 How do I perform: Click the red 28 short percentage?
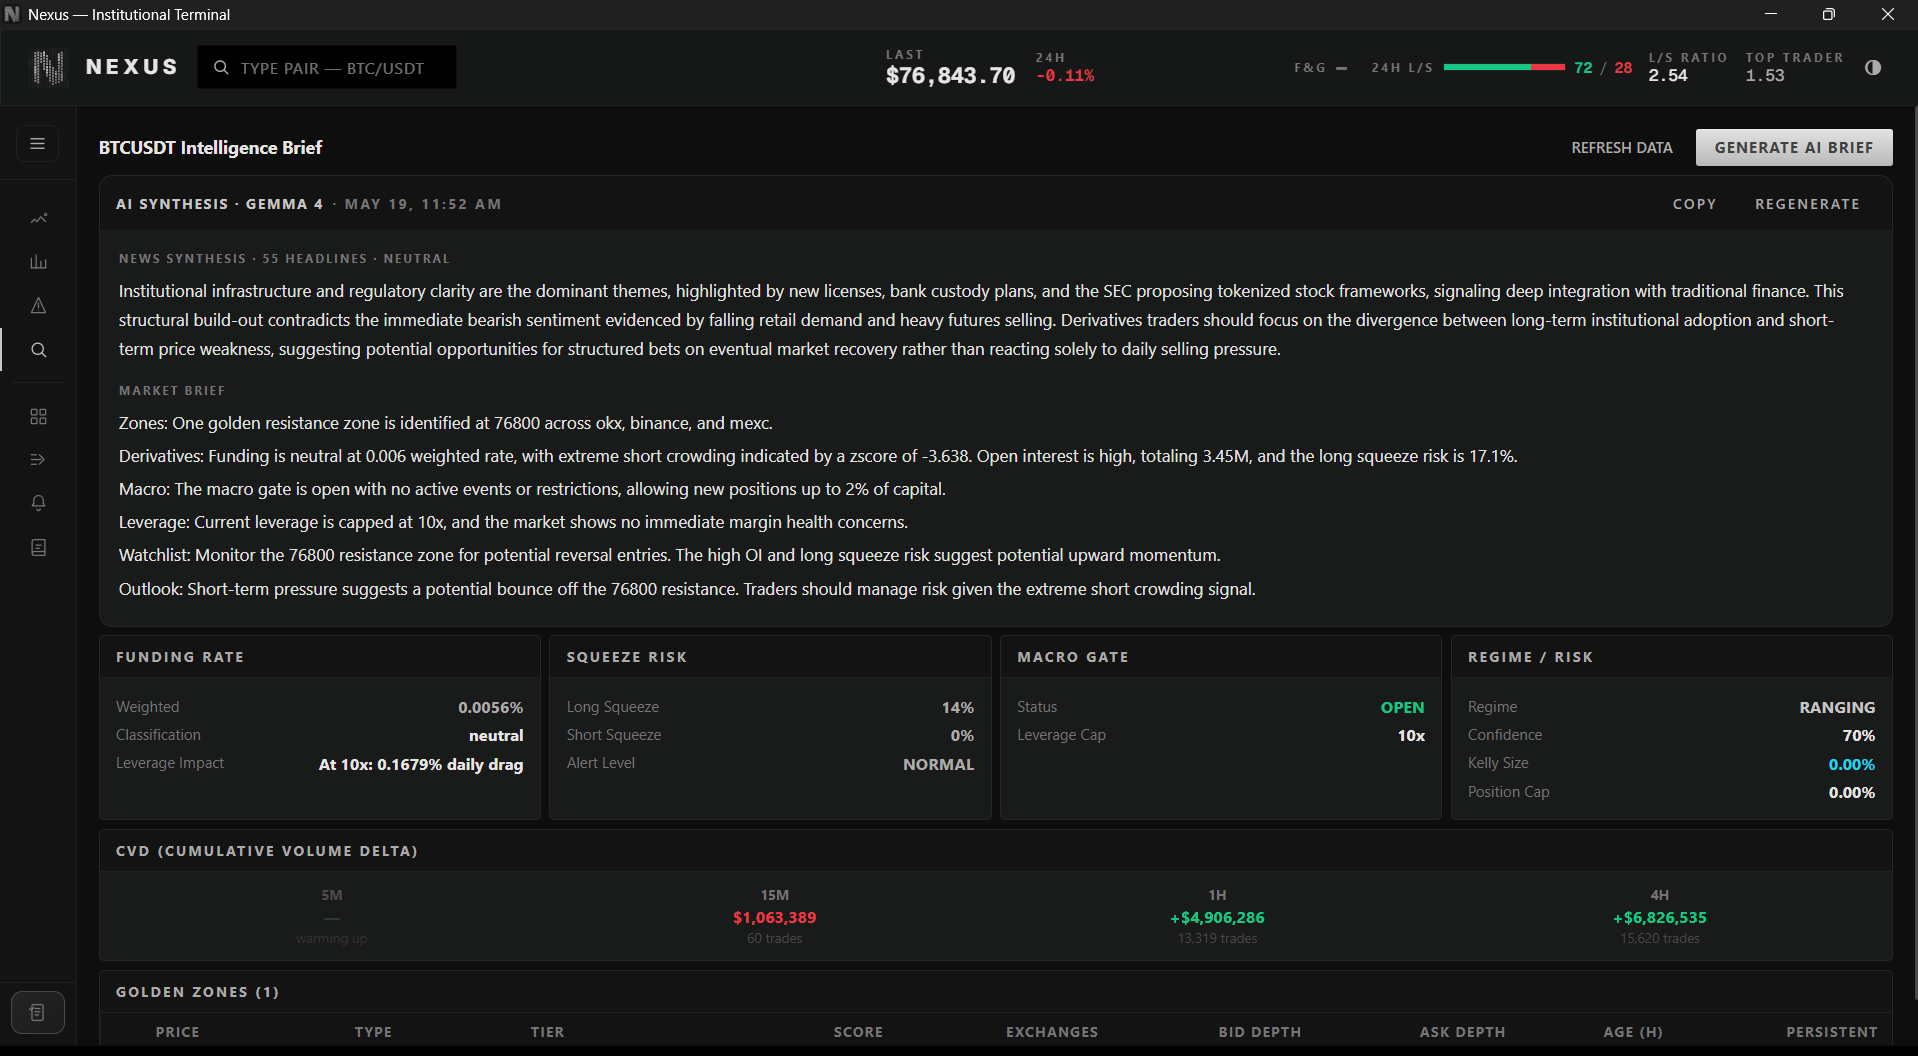1623,68
